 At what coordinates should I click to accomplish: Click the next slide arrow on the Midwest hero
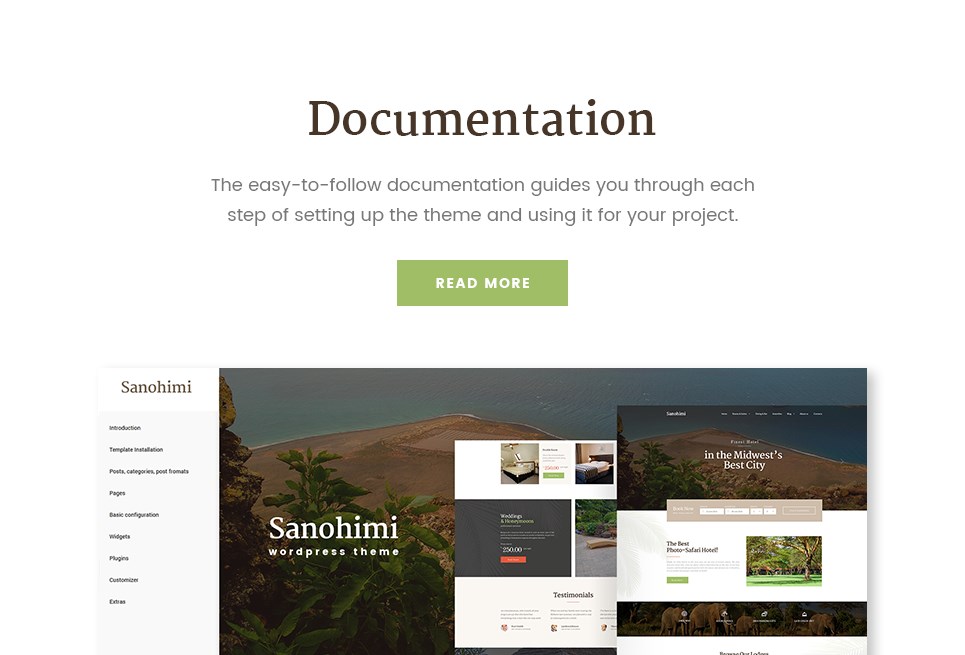[x=843, y=460]
